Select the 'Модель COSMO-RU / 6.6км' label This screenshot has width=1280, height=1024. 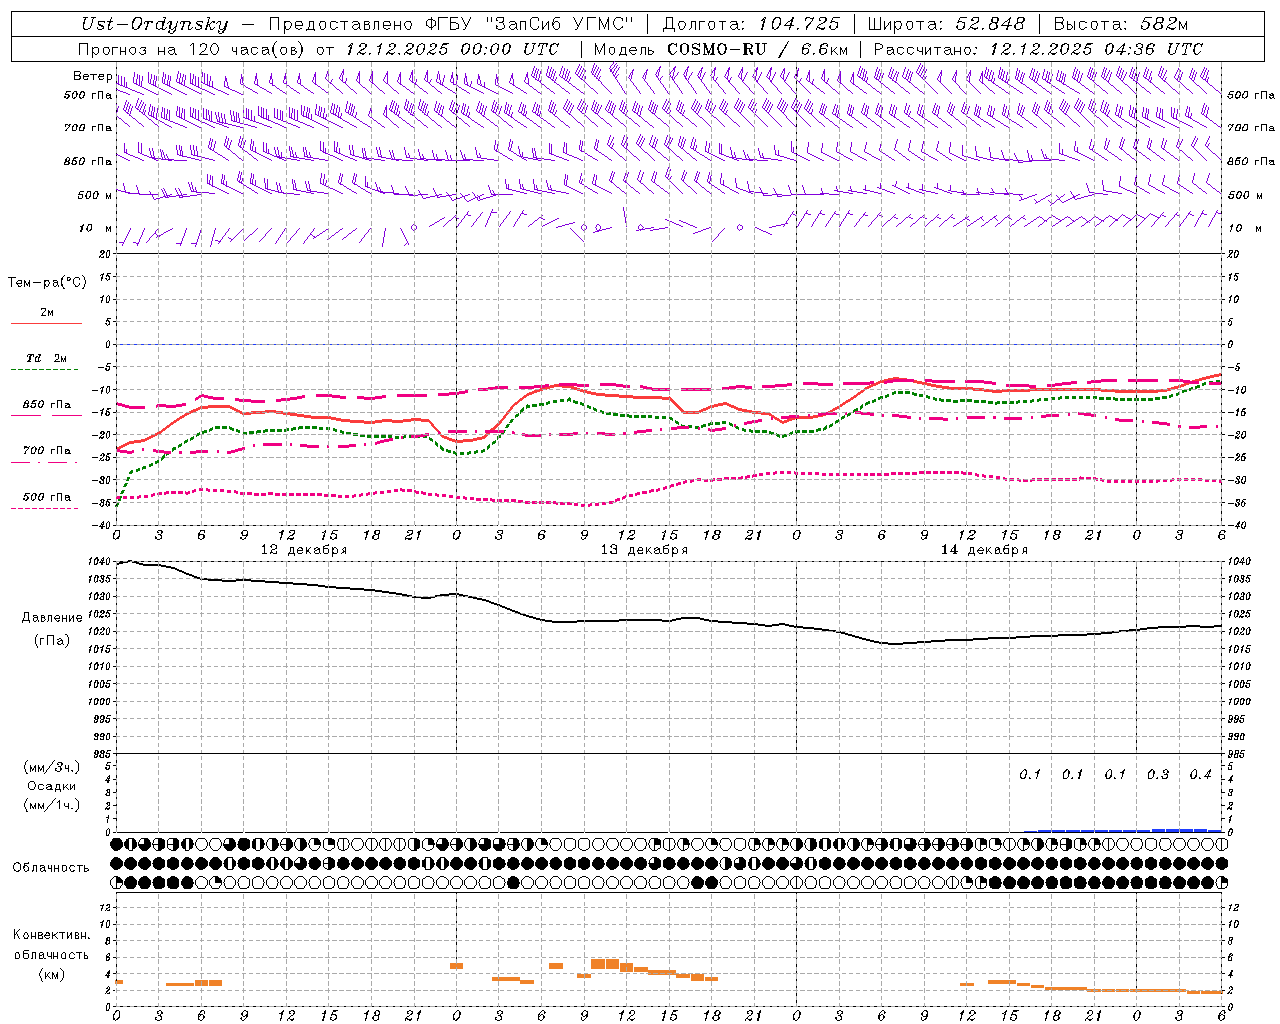click(721, 49)
